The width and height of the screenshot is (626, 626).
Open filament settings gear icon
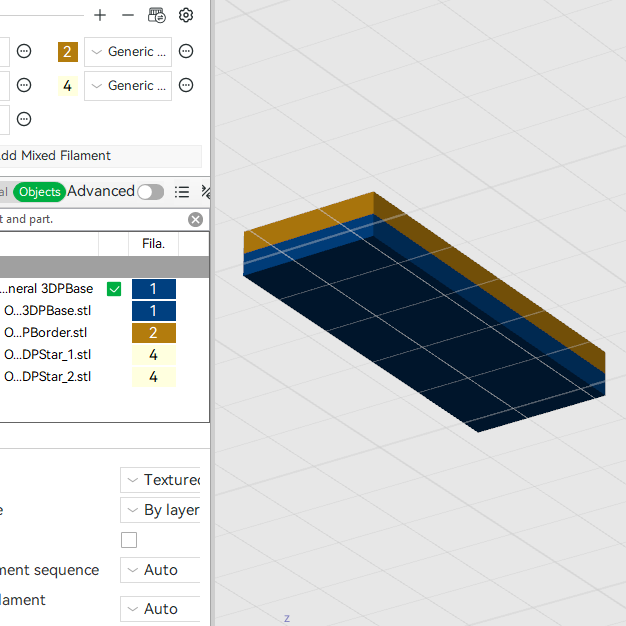186,16
